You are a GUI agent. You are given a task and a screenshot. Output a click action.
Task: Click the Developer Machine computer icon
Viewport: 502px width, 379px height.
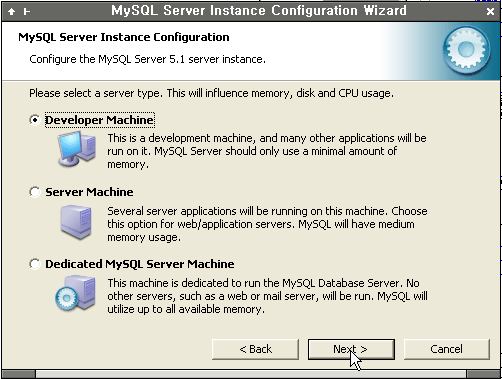click(x=77, y=149)
